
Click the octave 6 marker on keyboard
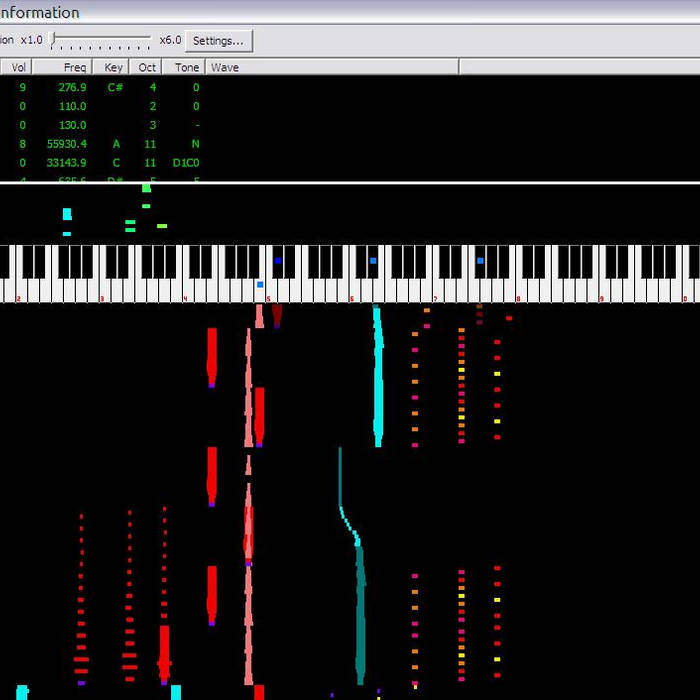point(351,298)
